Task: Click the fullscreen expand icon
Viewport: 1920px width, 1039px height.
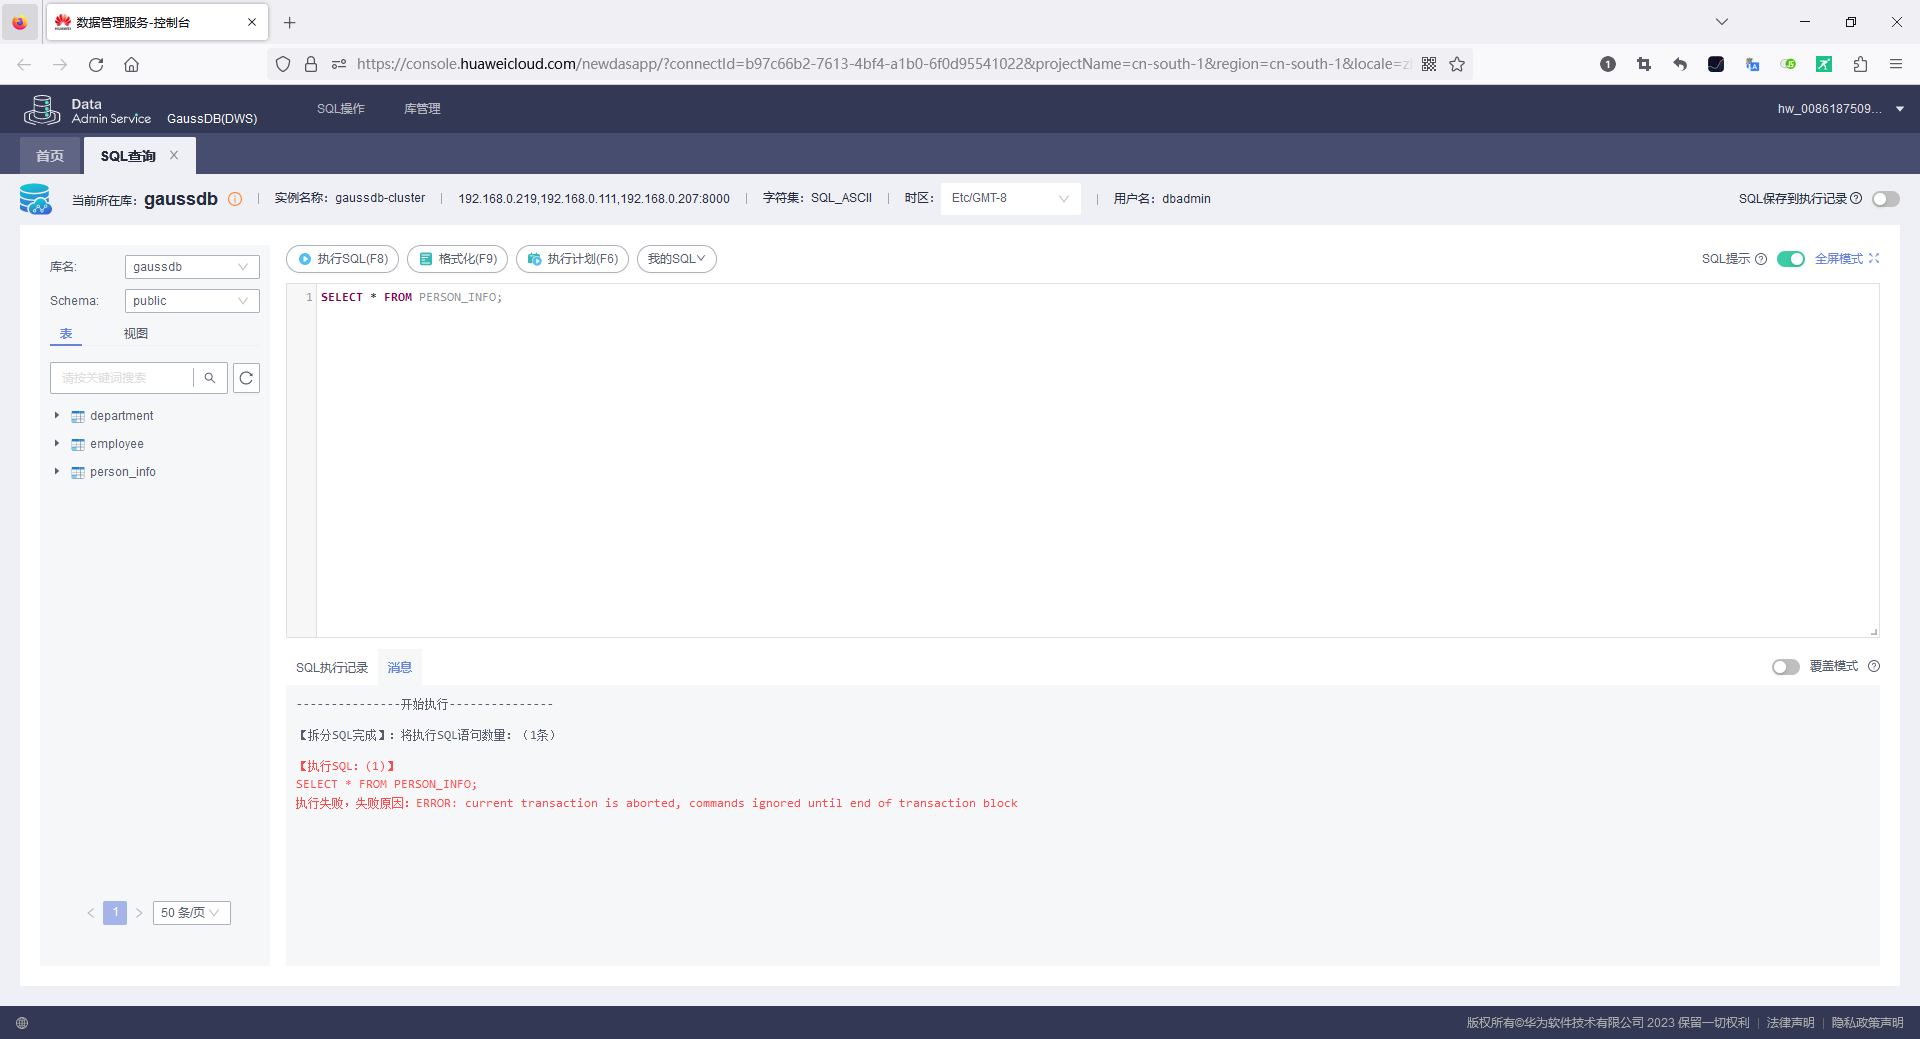Action: pyautogui.click(x=1874, y=258)
